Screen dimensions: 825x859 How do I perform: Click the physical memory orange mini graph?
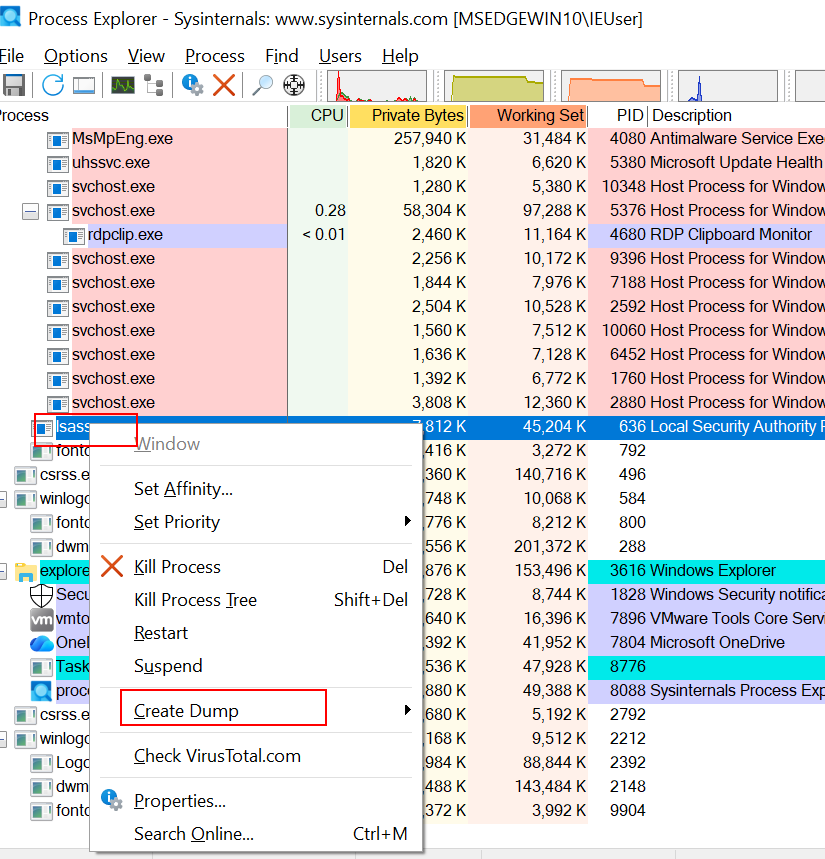coord(611,85)
